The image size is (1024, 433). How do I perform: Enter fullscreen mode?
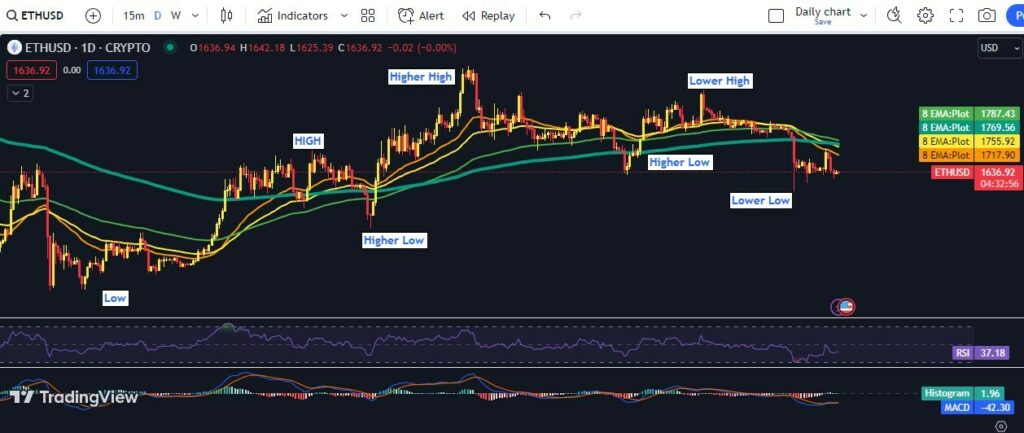click(x=956, y=16)
